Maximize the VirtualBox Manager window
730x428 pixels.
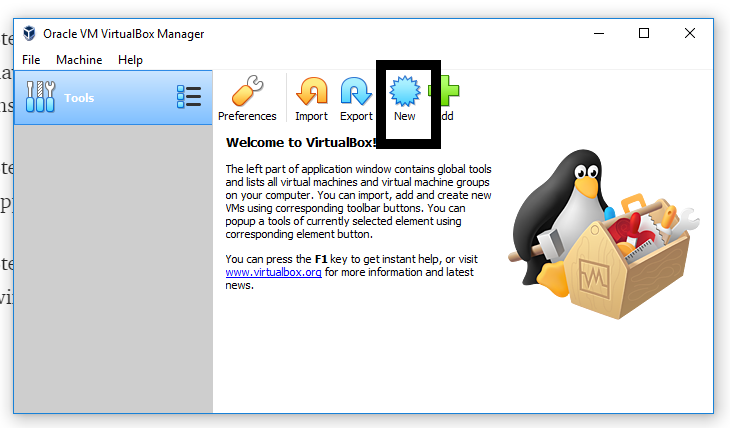click(644, 34)
